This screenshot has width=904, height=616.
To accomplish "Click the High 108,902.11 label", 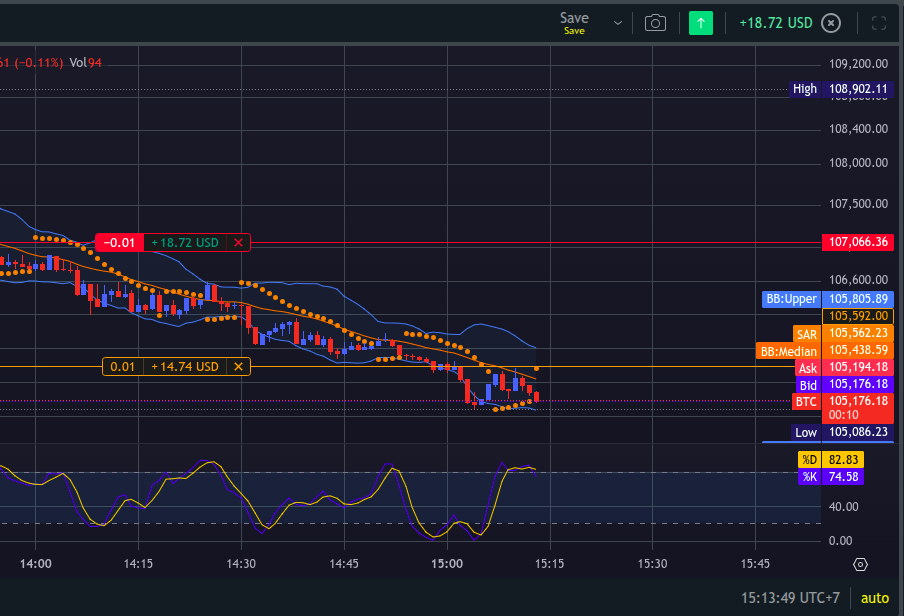I will pyautogui.click(x=842, y=89).
